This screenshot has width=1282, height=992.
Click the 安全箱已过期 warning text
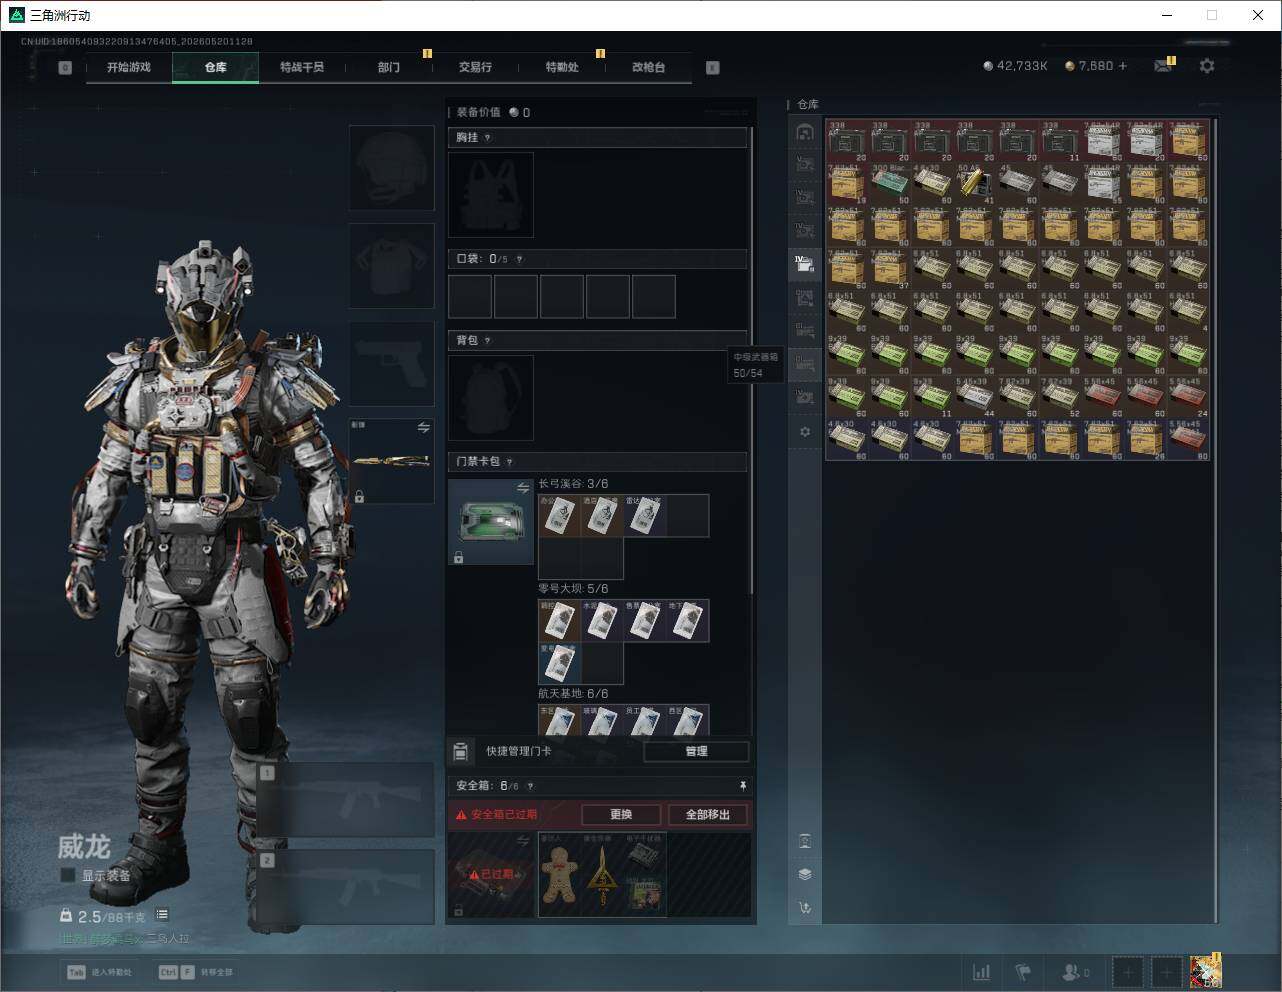click(x=504, y=815)
